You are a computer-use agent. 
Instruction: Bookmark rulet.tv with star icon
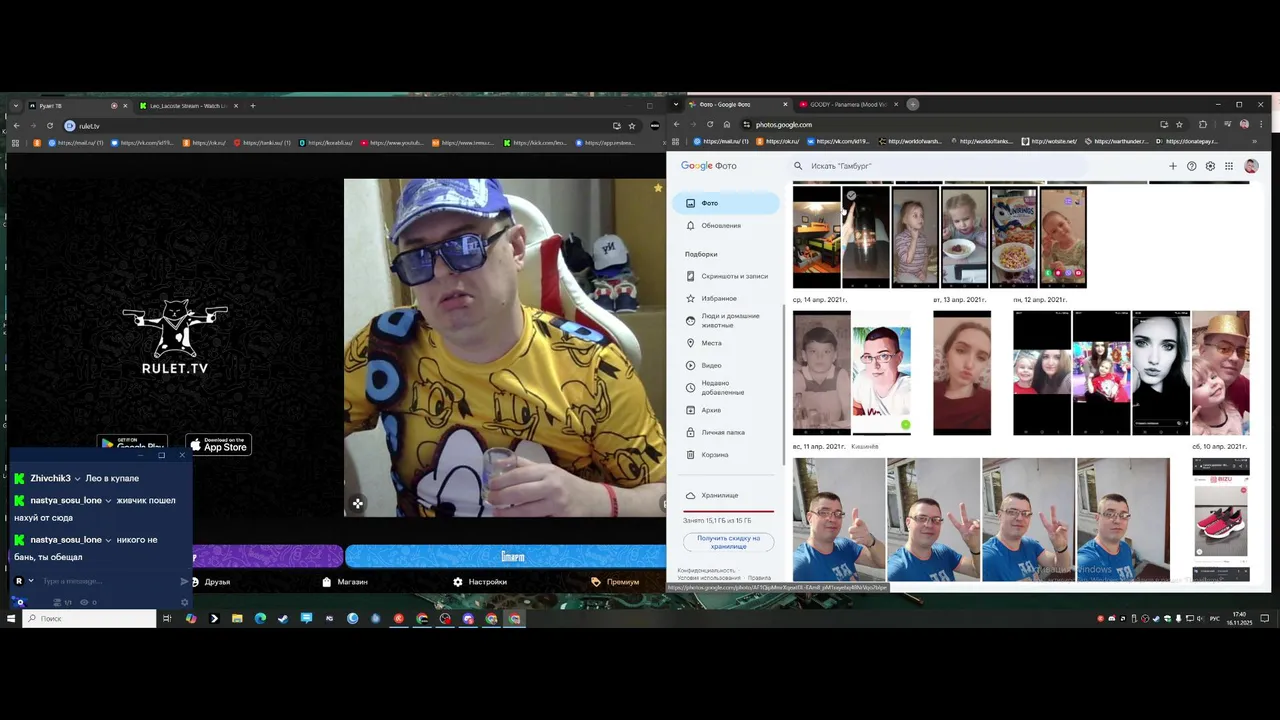632,126
